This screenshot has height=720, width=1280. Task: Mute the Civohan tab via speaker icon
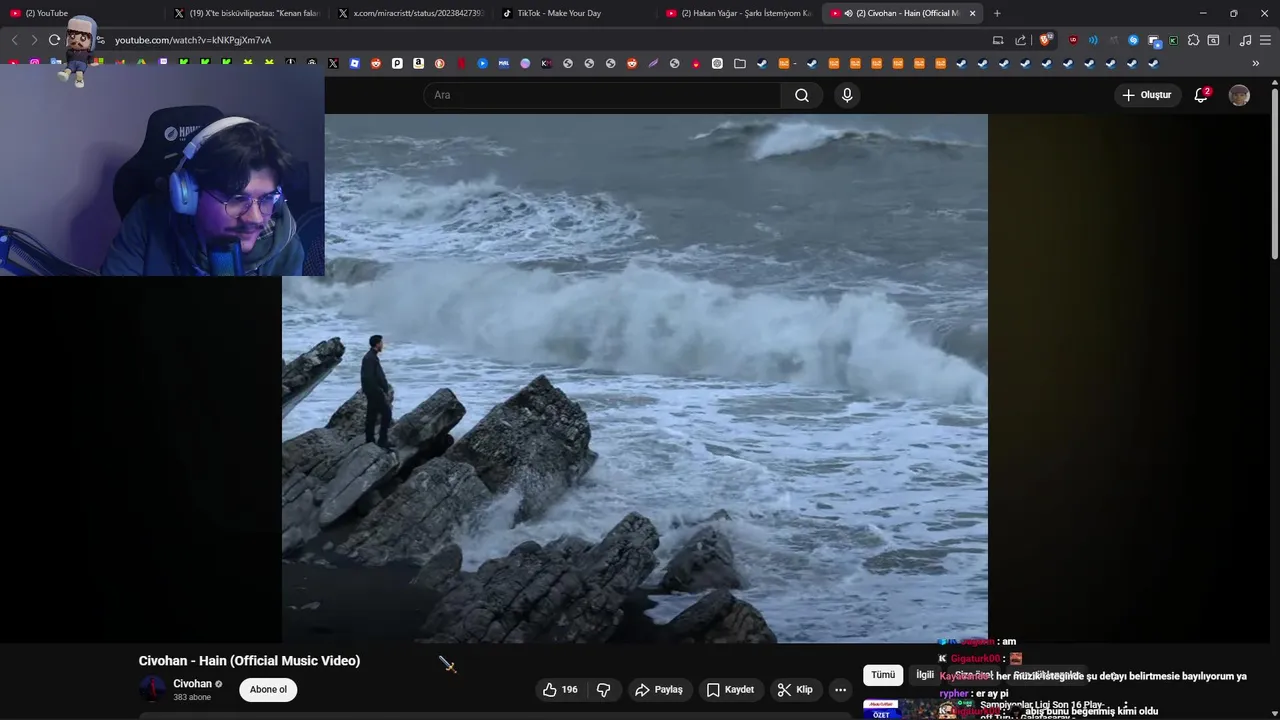pyautogui.click(x=848, y=13)
